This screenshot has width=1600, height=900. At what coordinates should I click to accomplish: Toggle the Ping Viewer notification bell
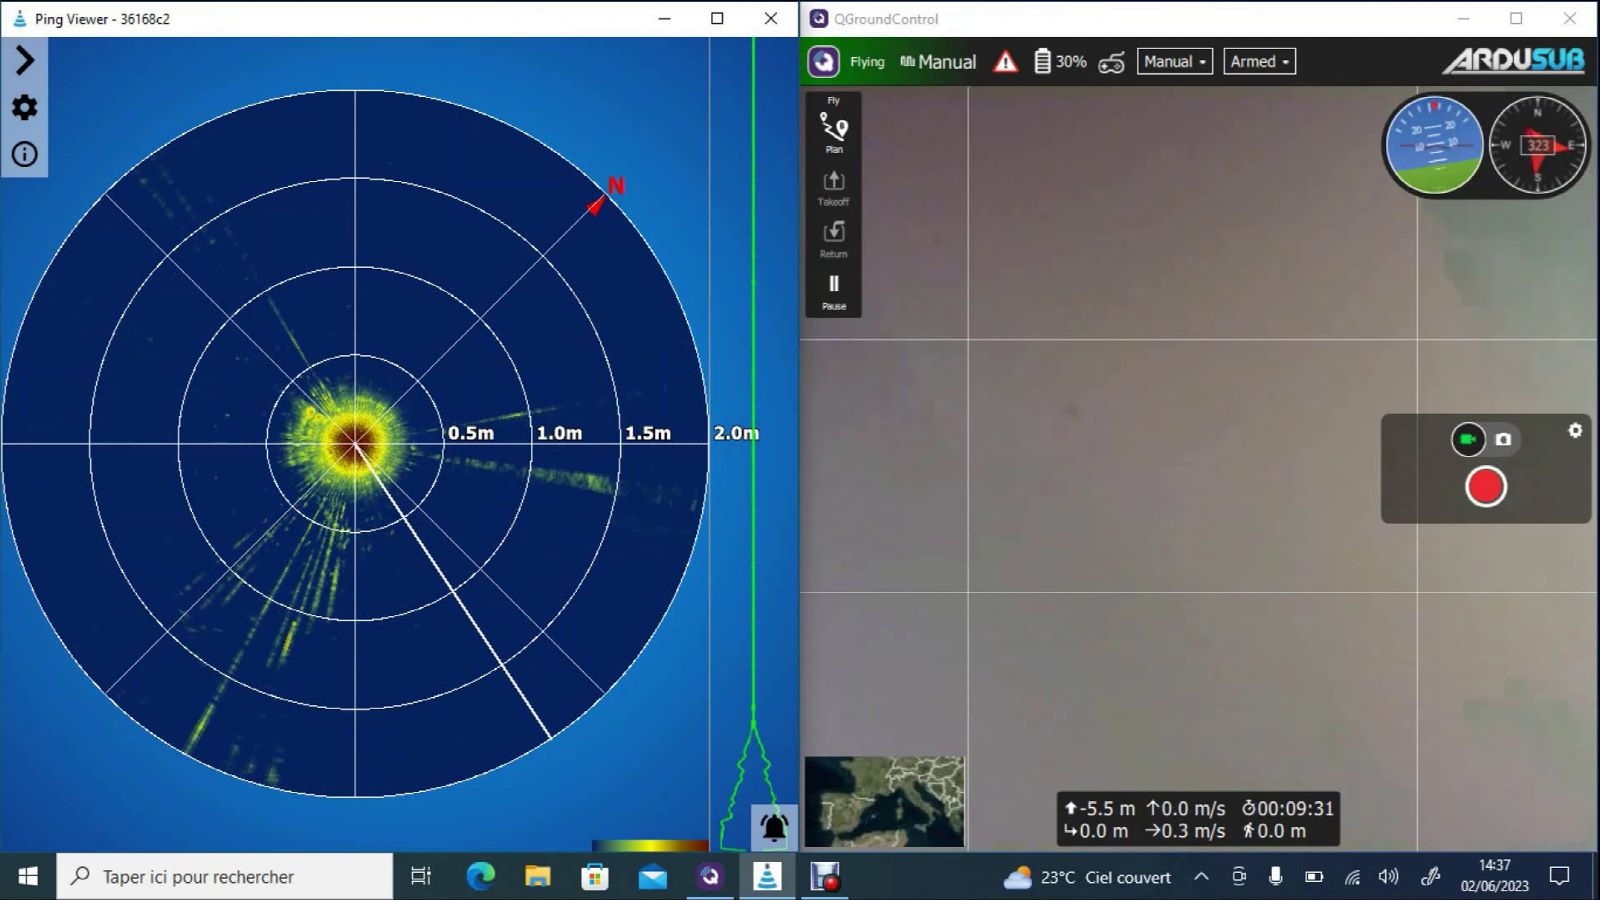(x=774, y=827)
